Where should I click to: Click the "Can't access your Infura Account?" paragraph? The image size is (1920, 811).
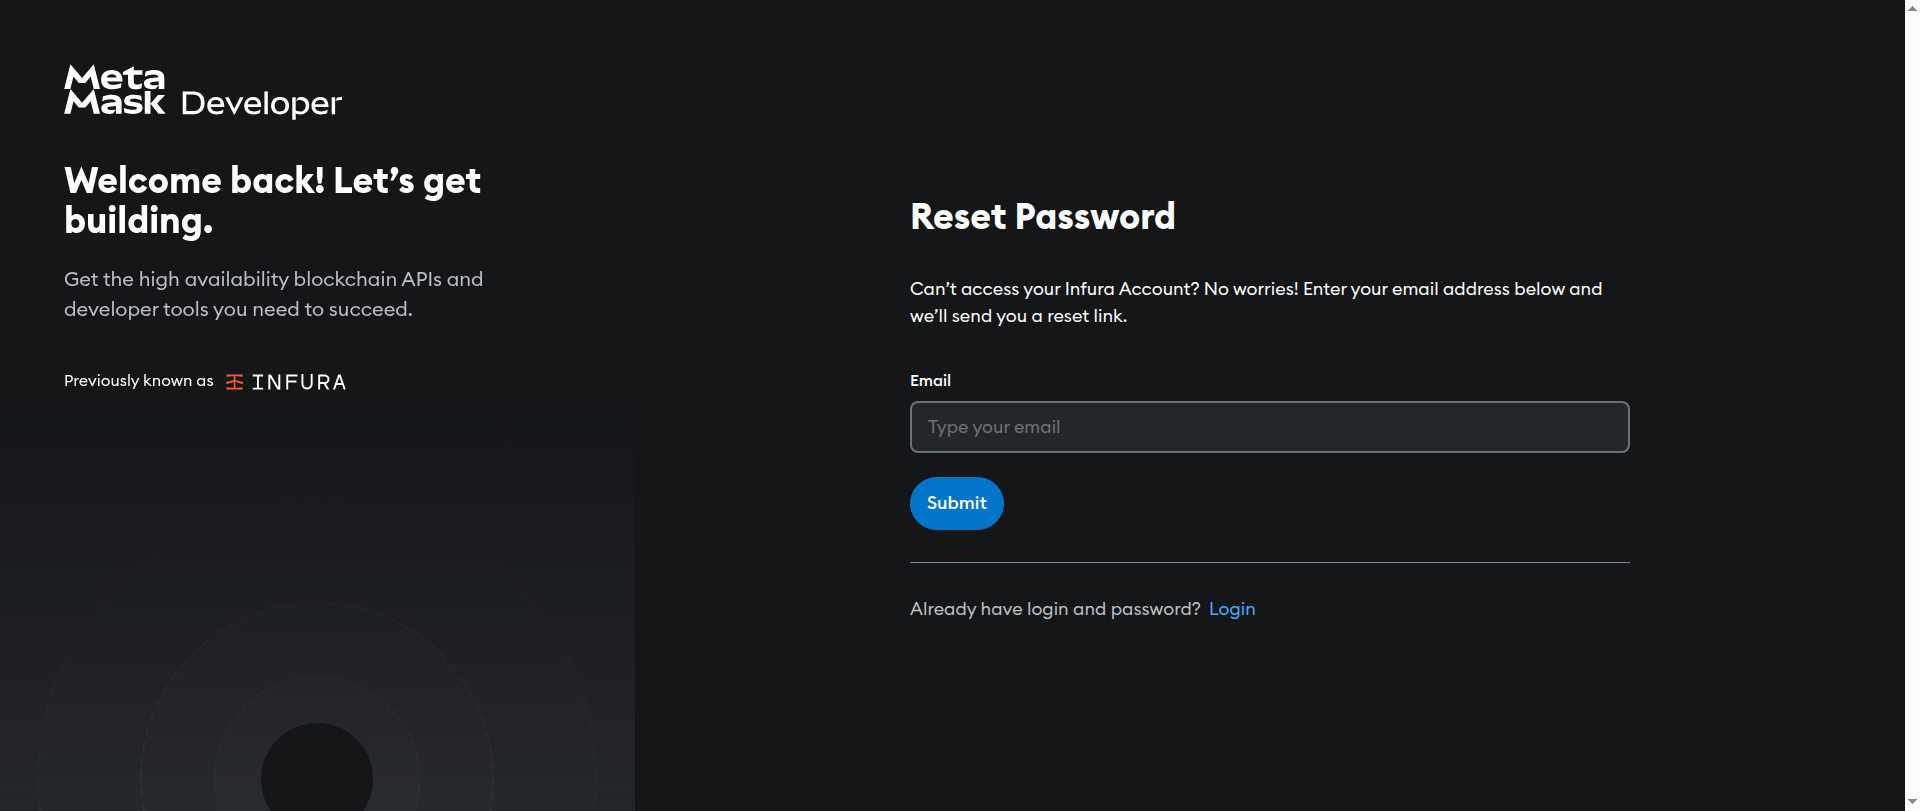coord(1255,302)
